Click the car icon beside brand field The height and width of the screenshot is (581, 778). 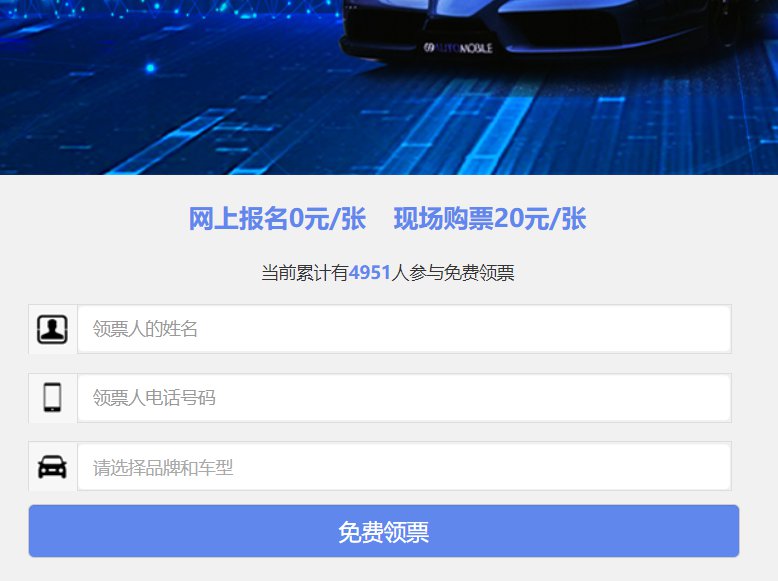(x=52, y=467)
